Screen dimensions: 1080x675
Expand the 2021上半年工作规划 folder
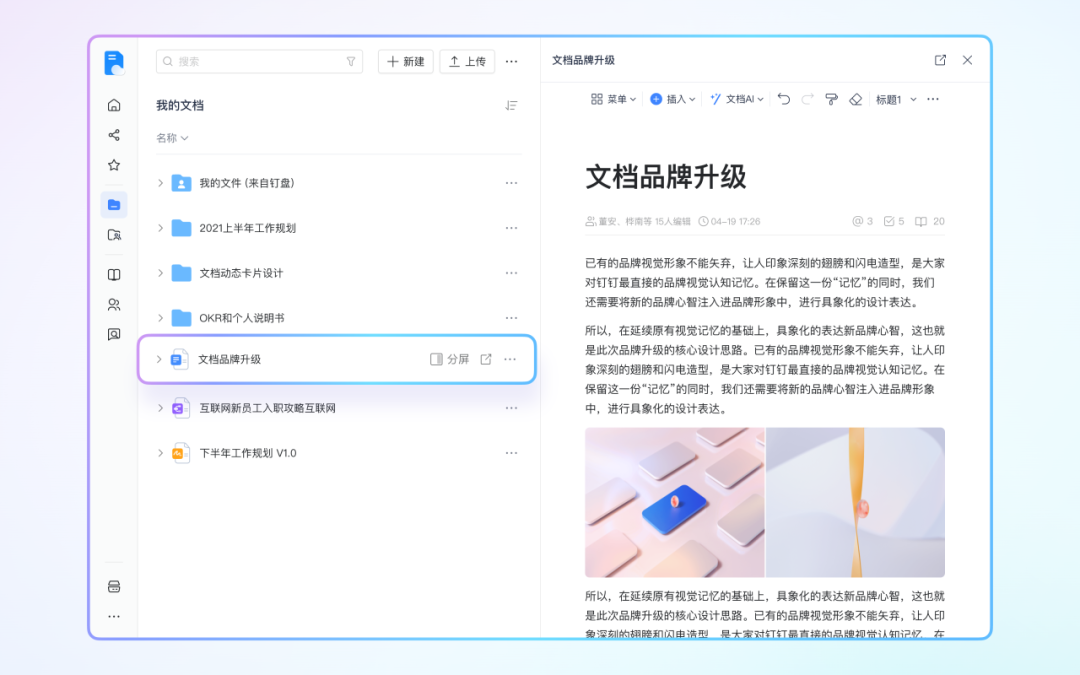pyautogui.click(x=160, y=228)
